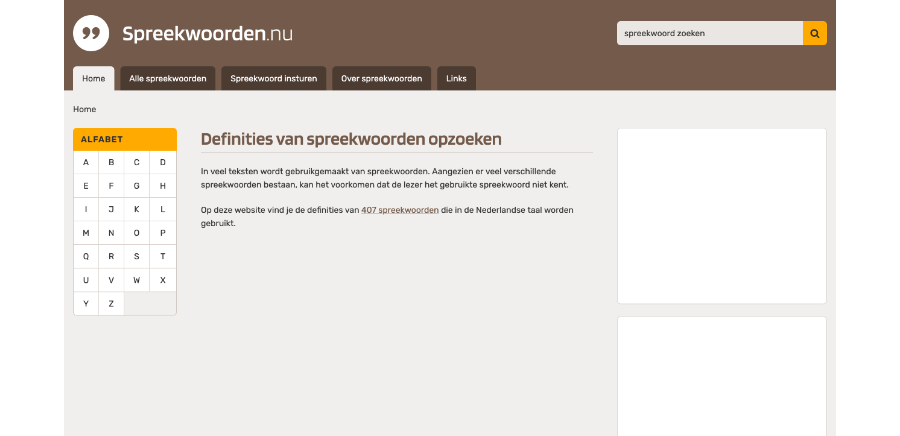The image size is (900, 436).
Task: Select letter E in the alphabet grid
Action: pyautogui.click(x=86, y=186)
